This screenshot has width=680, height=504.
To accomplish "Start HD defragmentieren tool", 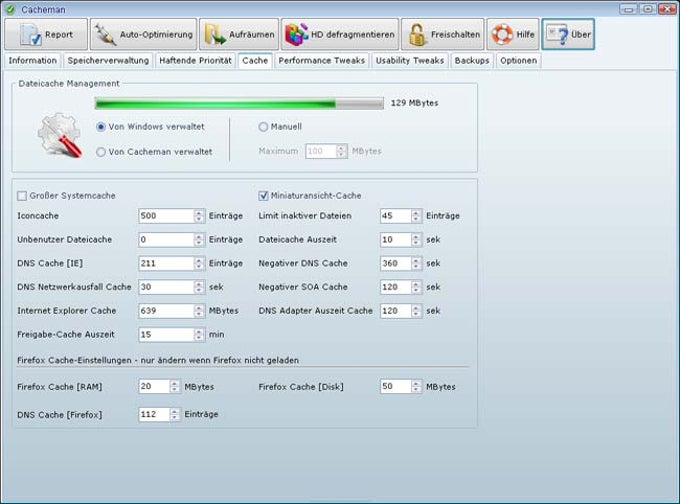I will click(340, 34).
